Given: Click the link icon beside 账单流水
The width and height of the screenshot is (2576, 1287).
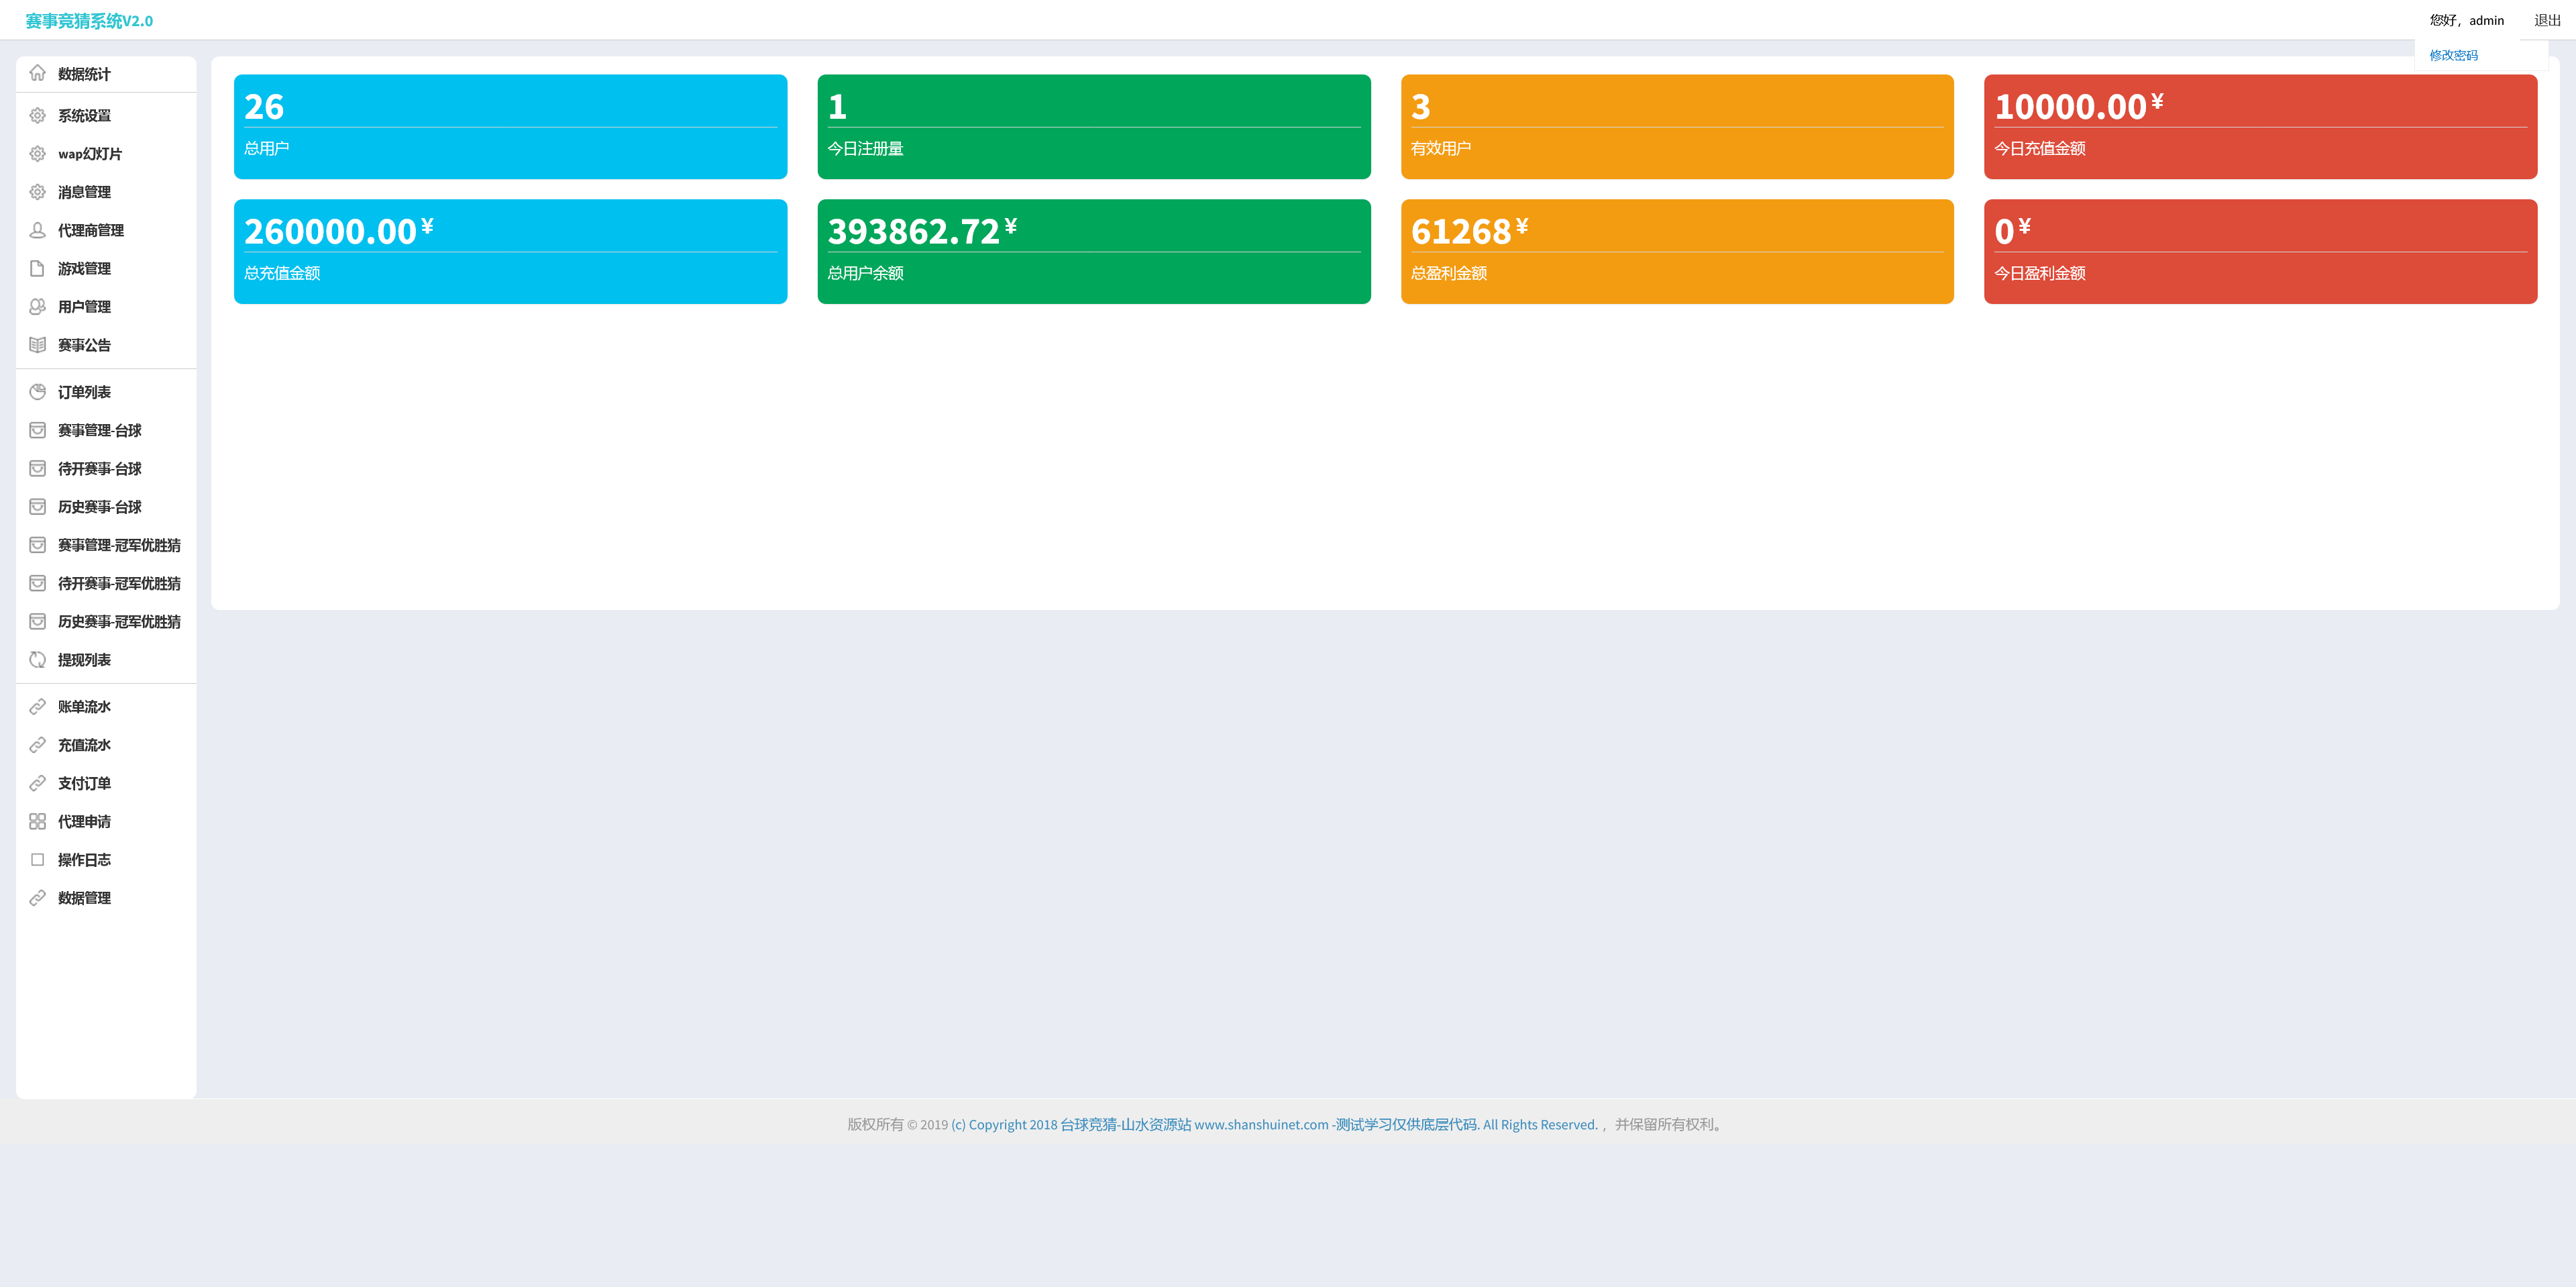Looking at the screenshot, I should coord(37,707).
